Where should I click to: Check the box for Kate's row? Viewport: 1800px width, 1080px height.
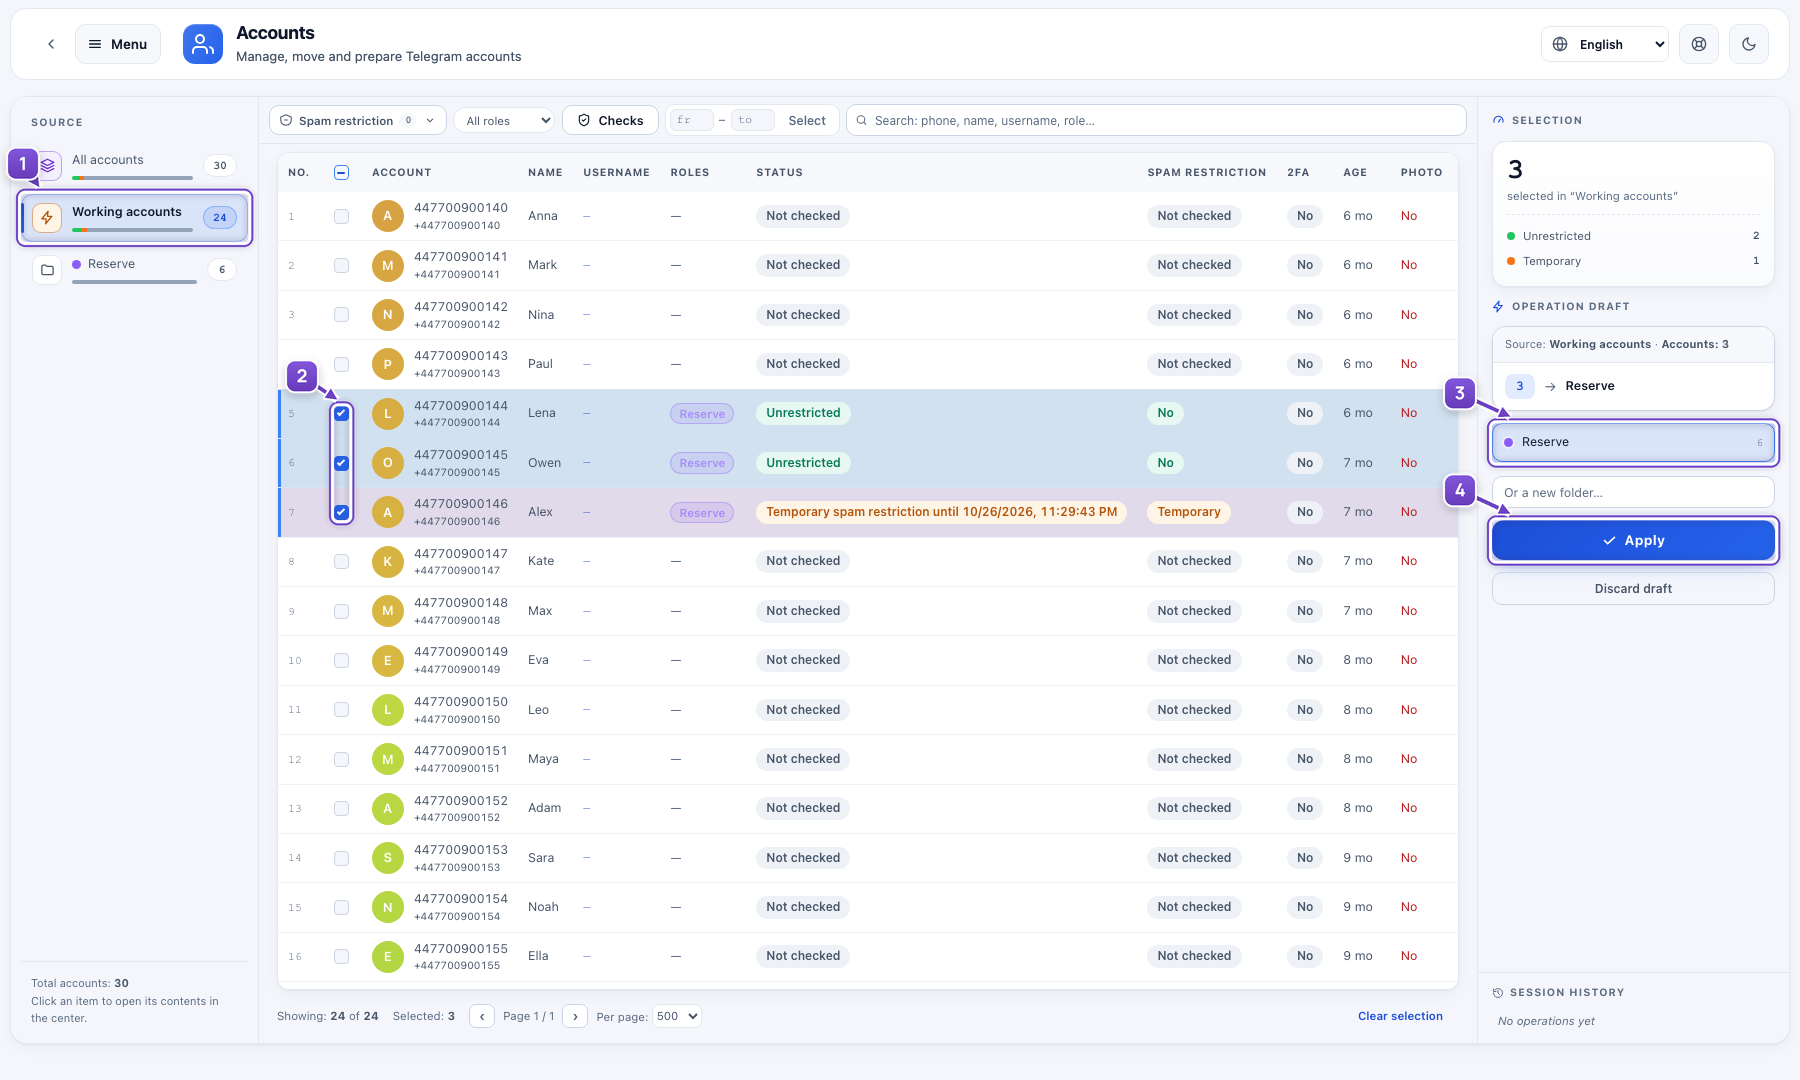[341, 561]
